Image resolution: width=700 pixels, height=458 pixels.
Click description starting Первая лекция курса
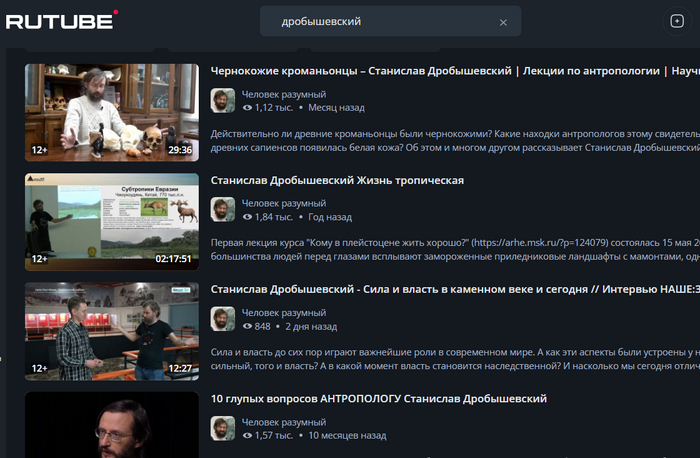point(455,250)
